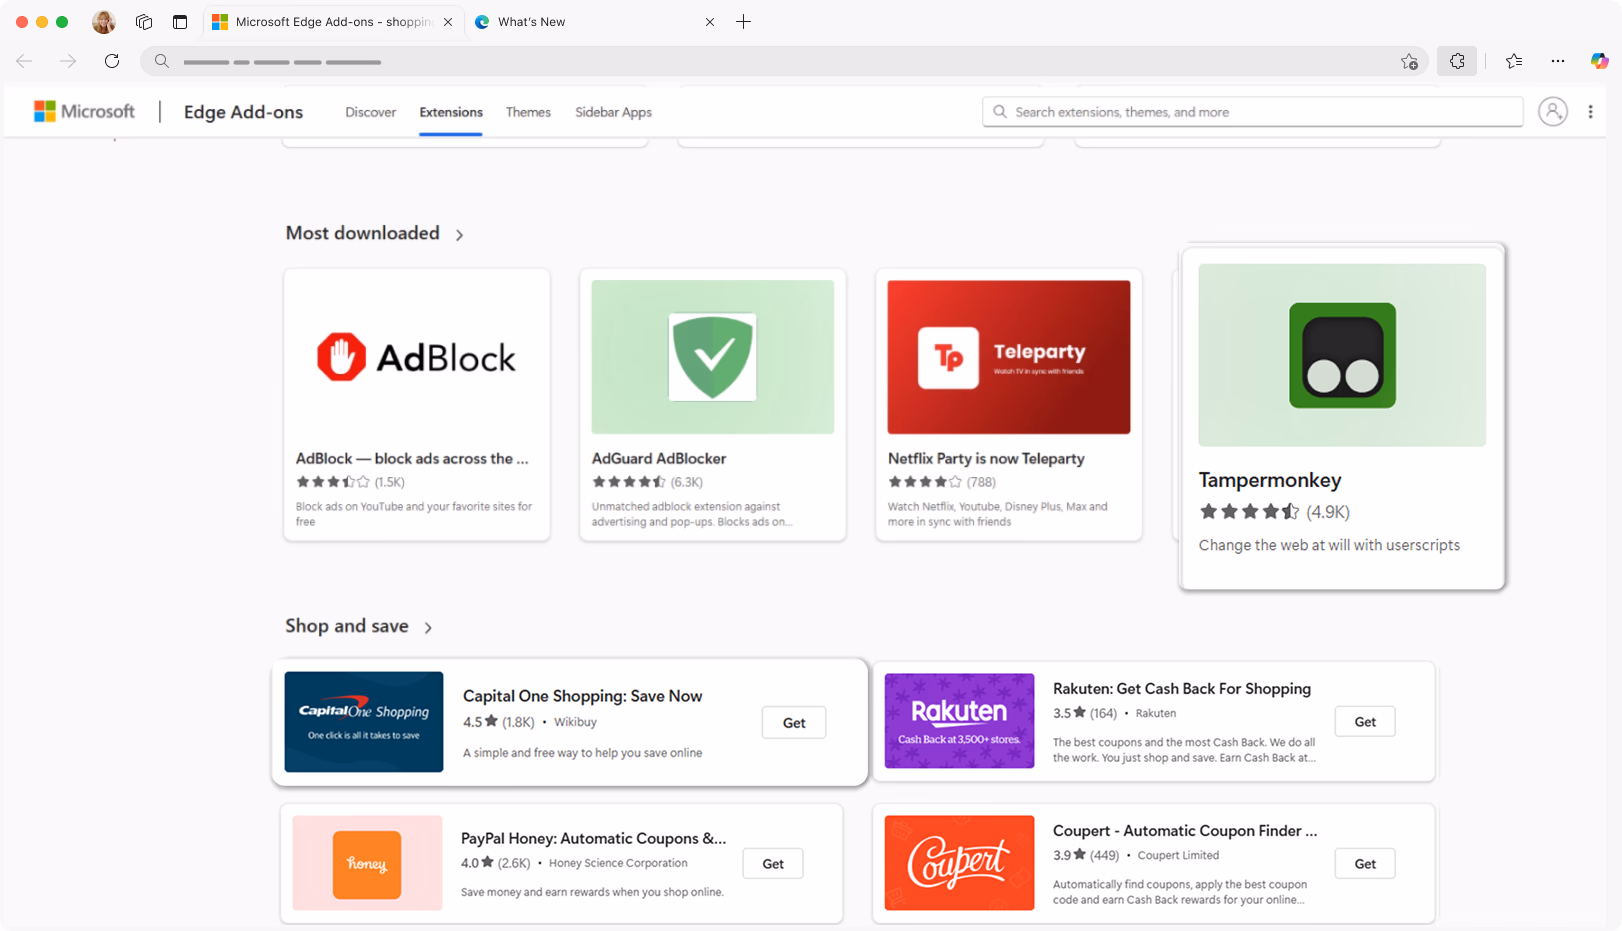Open browser Settings and more menu
The height and width of the screenshot is (931, 1622).
(x=1558, y=61)
